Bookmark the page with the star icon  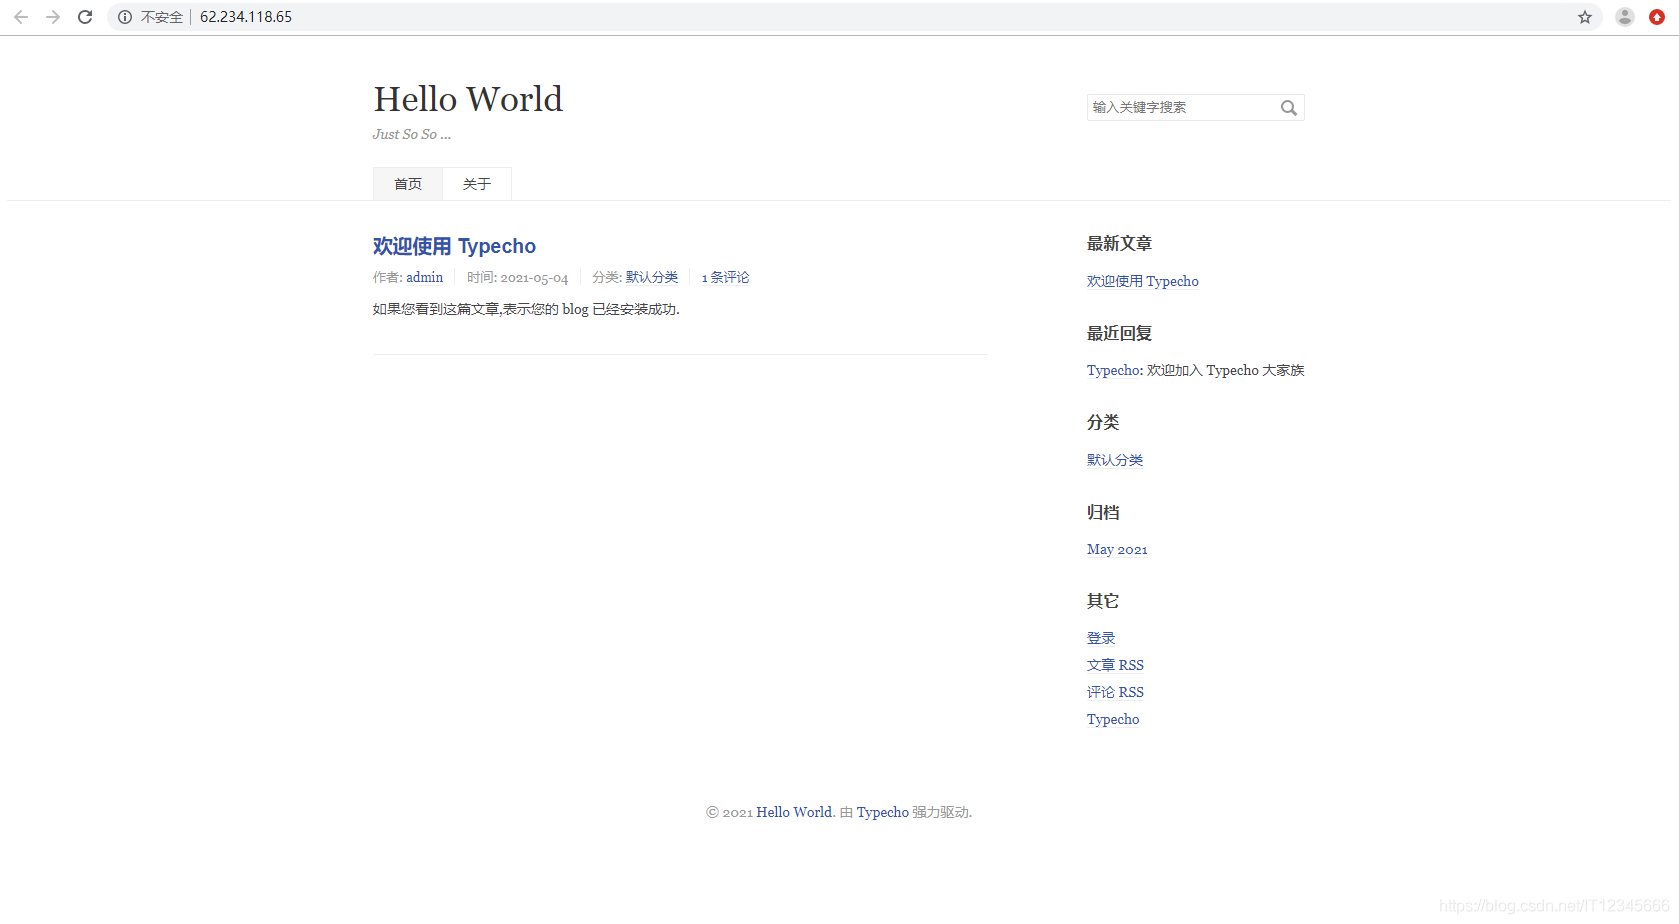pos(1585,17)
